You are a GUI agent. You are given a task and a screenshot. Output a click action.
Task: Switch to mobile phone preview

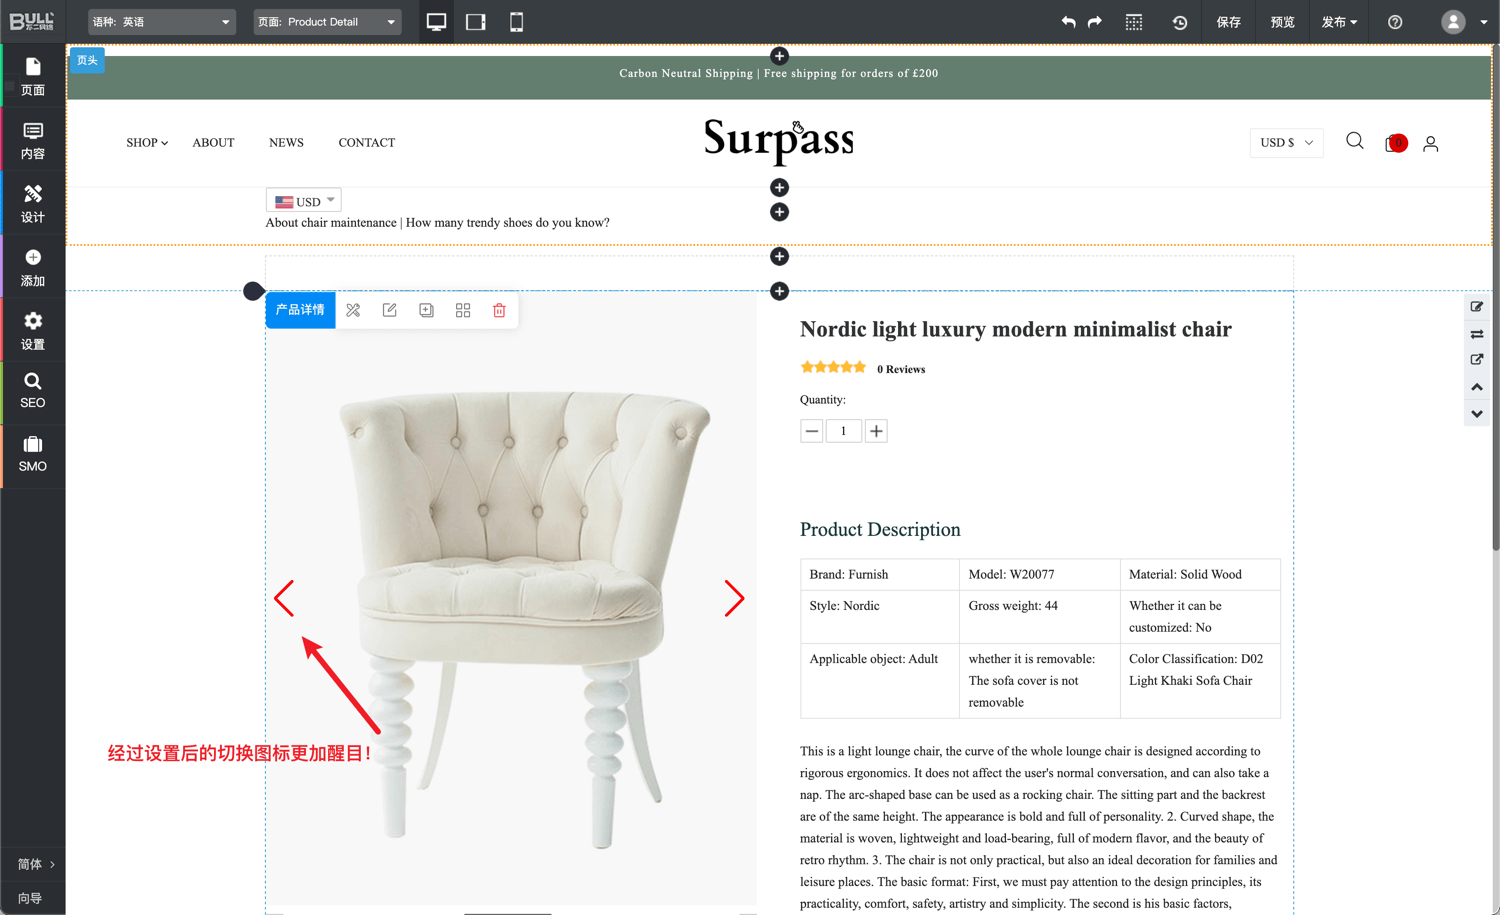pyautogui.click(x=516, y=22)
